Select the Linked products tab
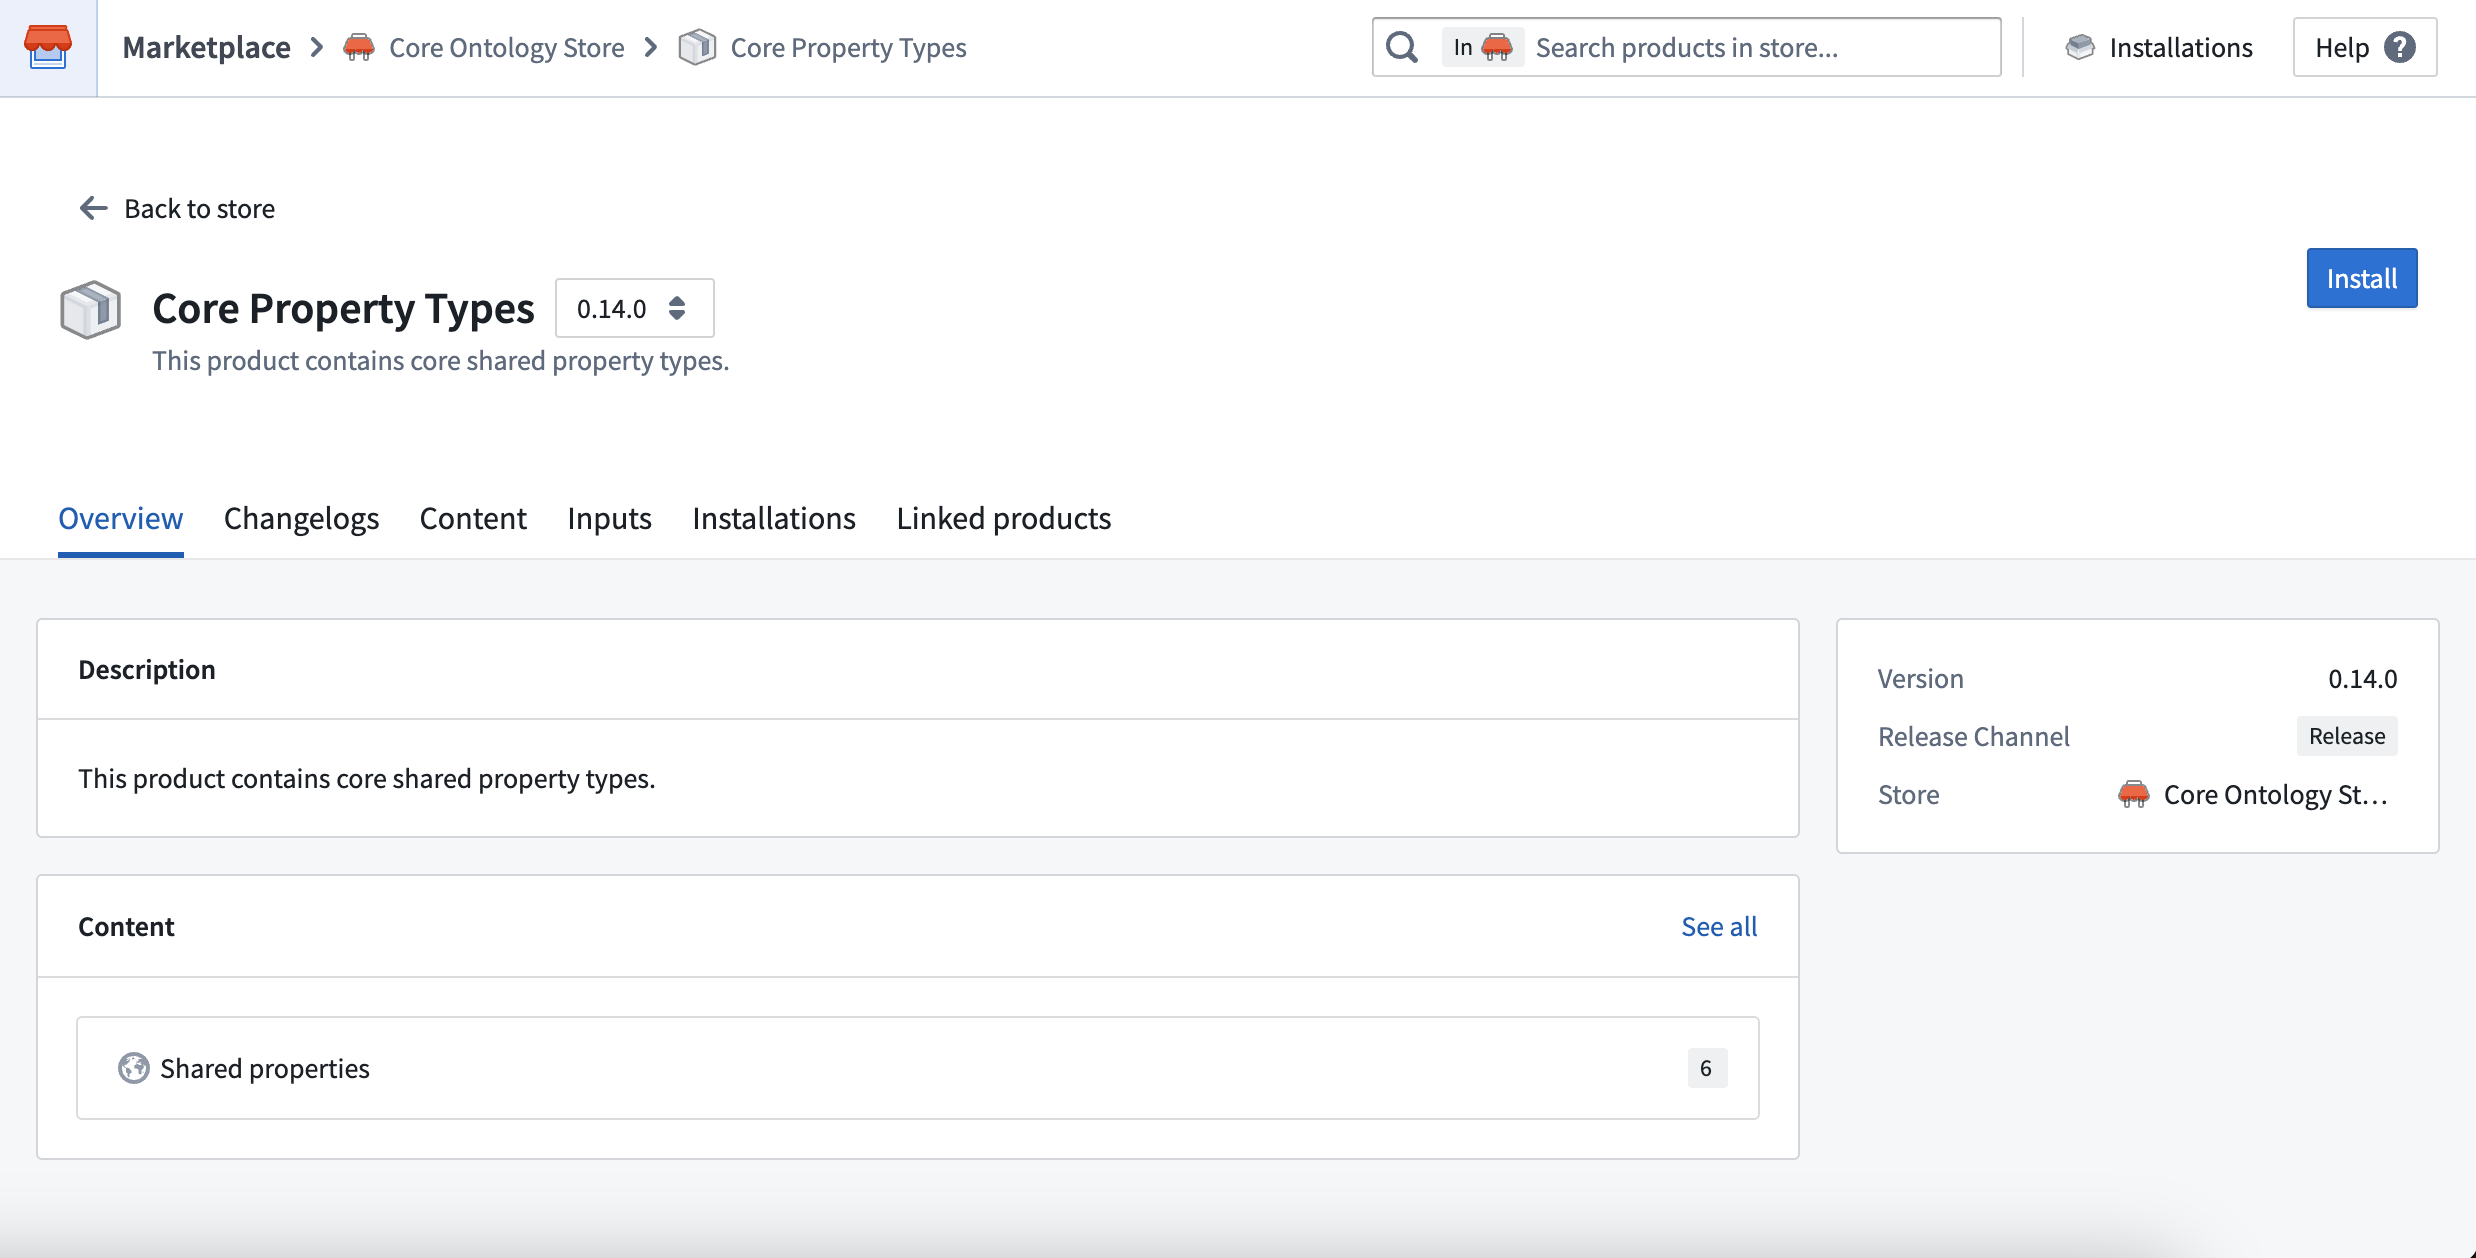 1004,517
